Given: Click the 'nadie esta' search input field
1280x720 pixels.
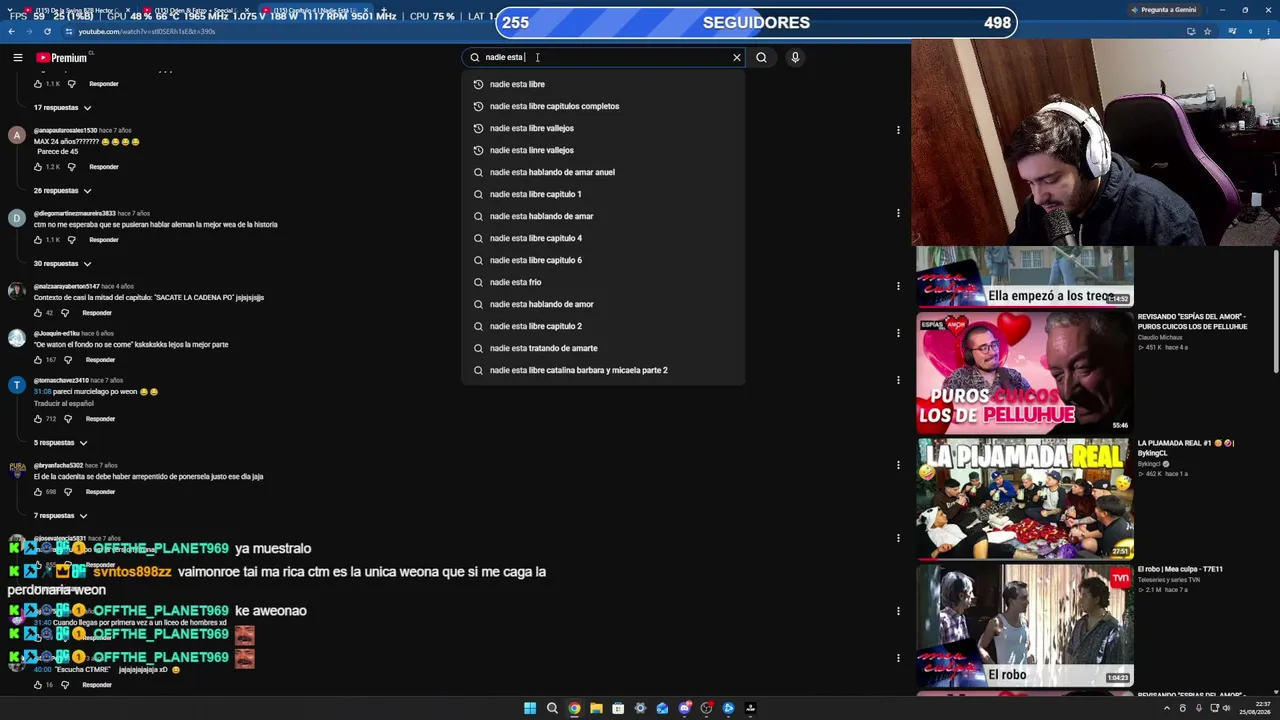Looking at the screenshot, I should [603, 58].
